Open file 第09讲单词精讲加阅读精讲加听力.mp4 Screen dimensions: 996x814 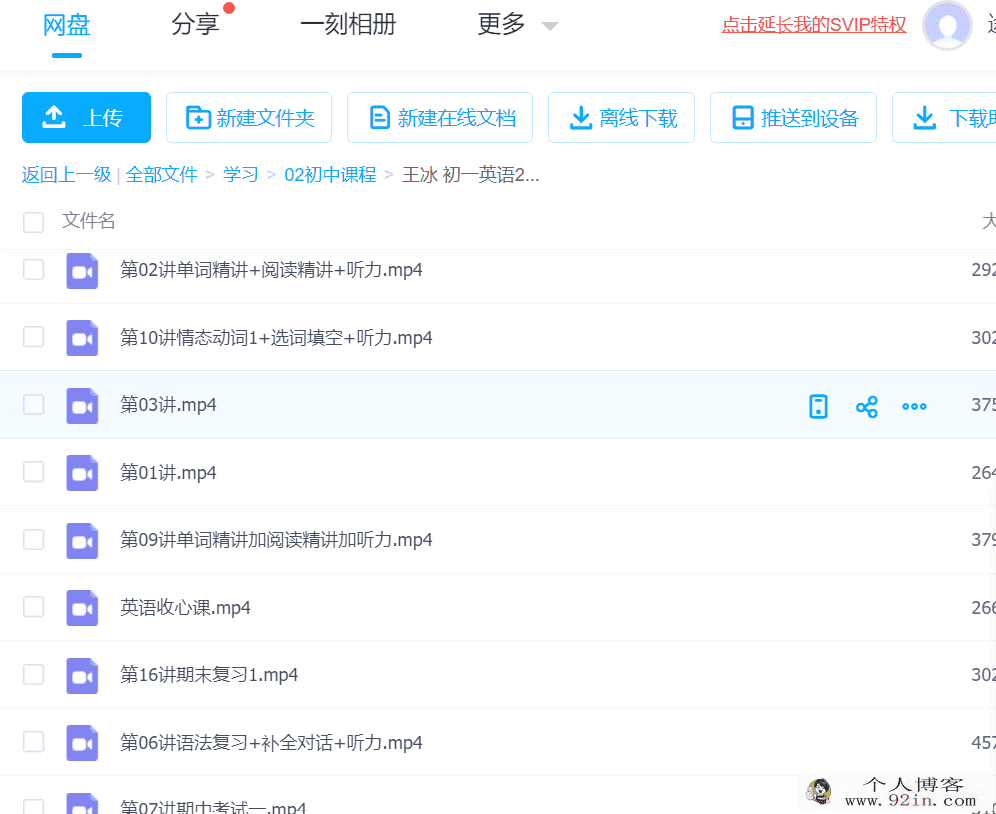tap(276, 540)
